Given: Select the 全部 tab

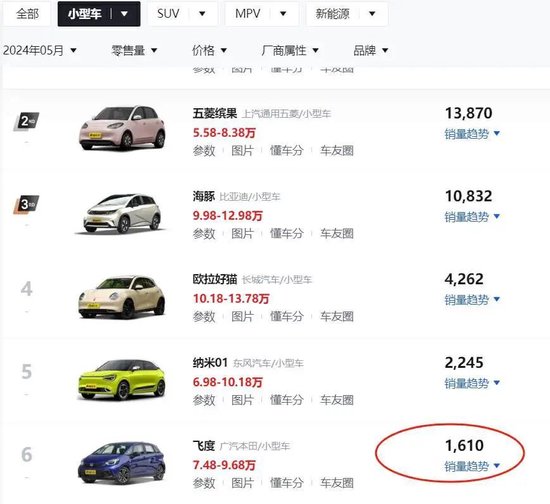Looking at the screenshot, I should [x=27, y=14].
